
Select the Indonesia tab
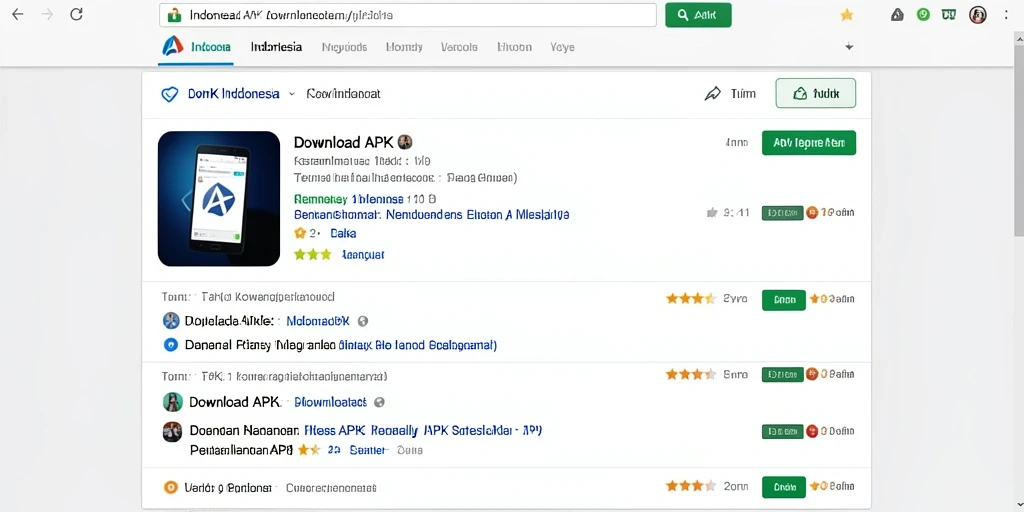tap(276, 47)
